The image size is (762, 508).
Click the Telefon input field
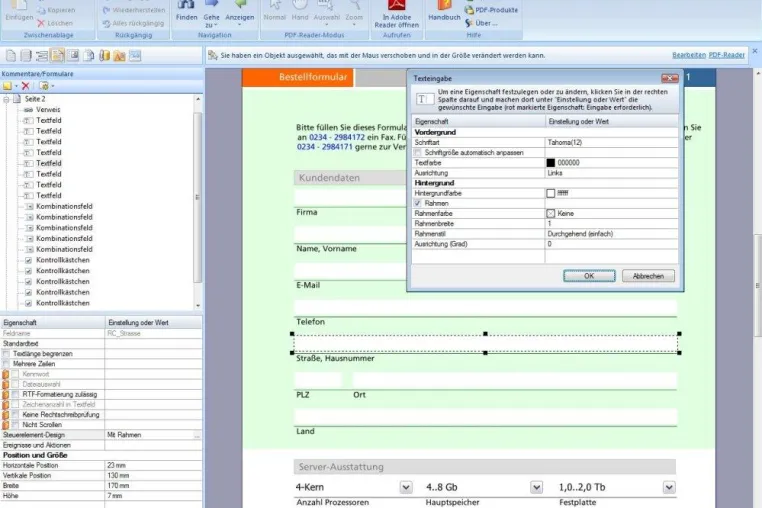point(485,308)
